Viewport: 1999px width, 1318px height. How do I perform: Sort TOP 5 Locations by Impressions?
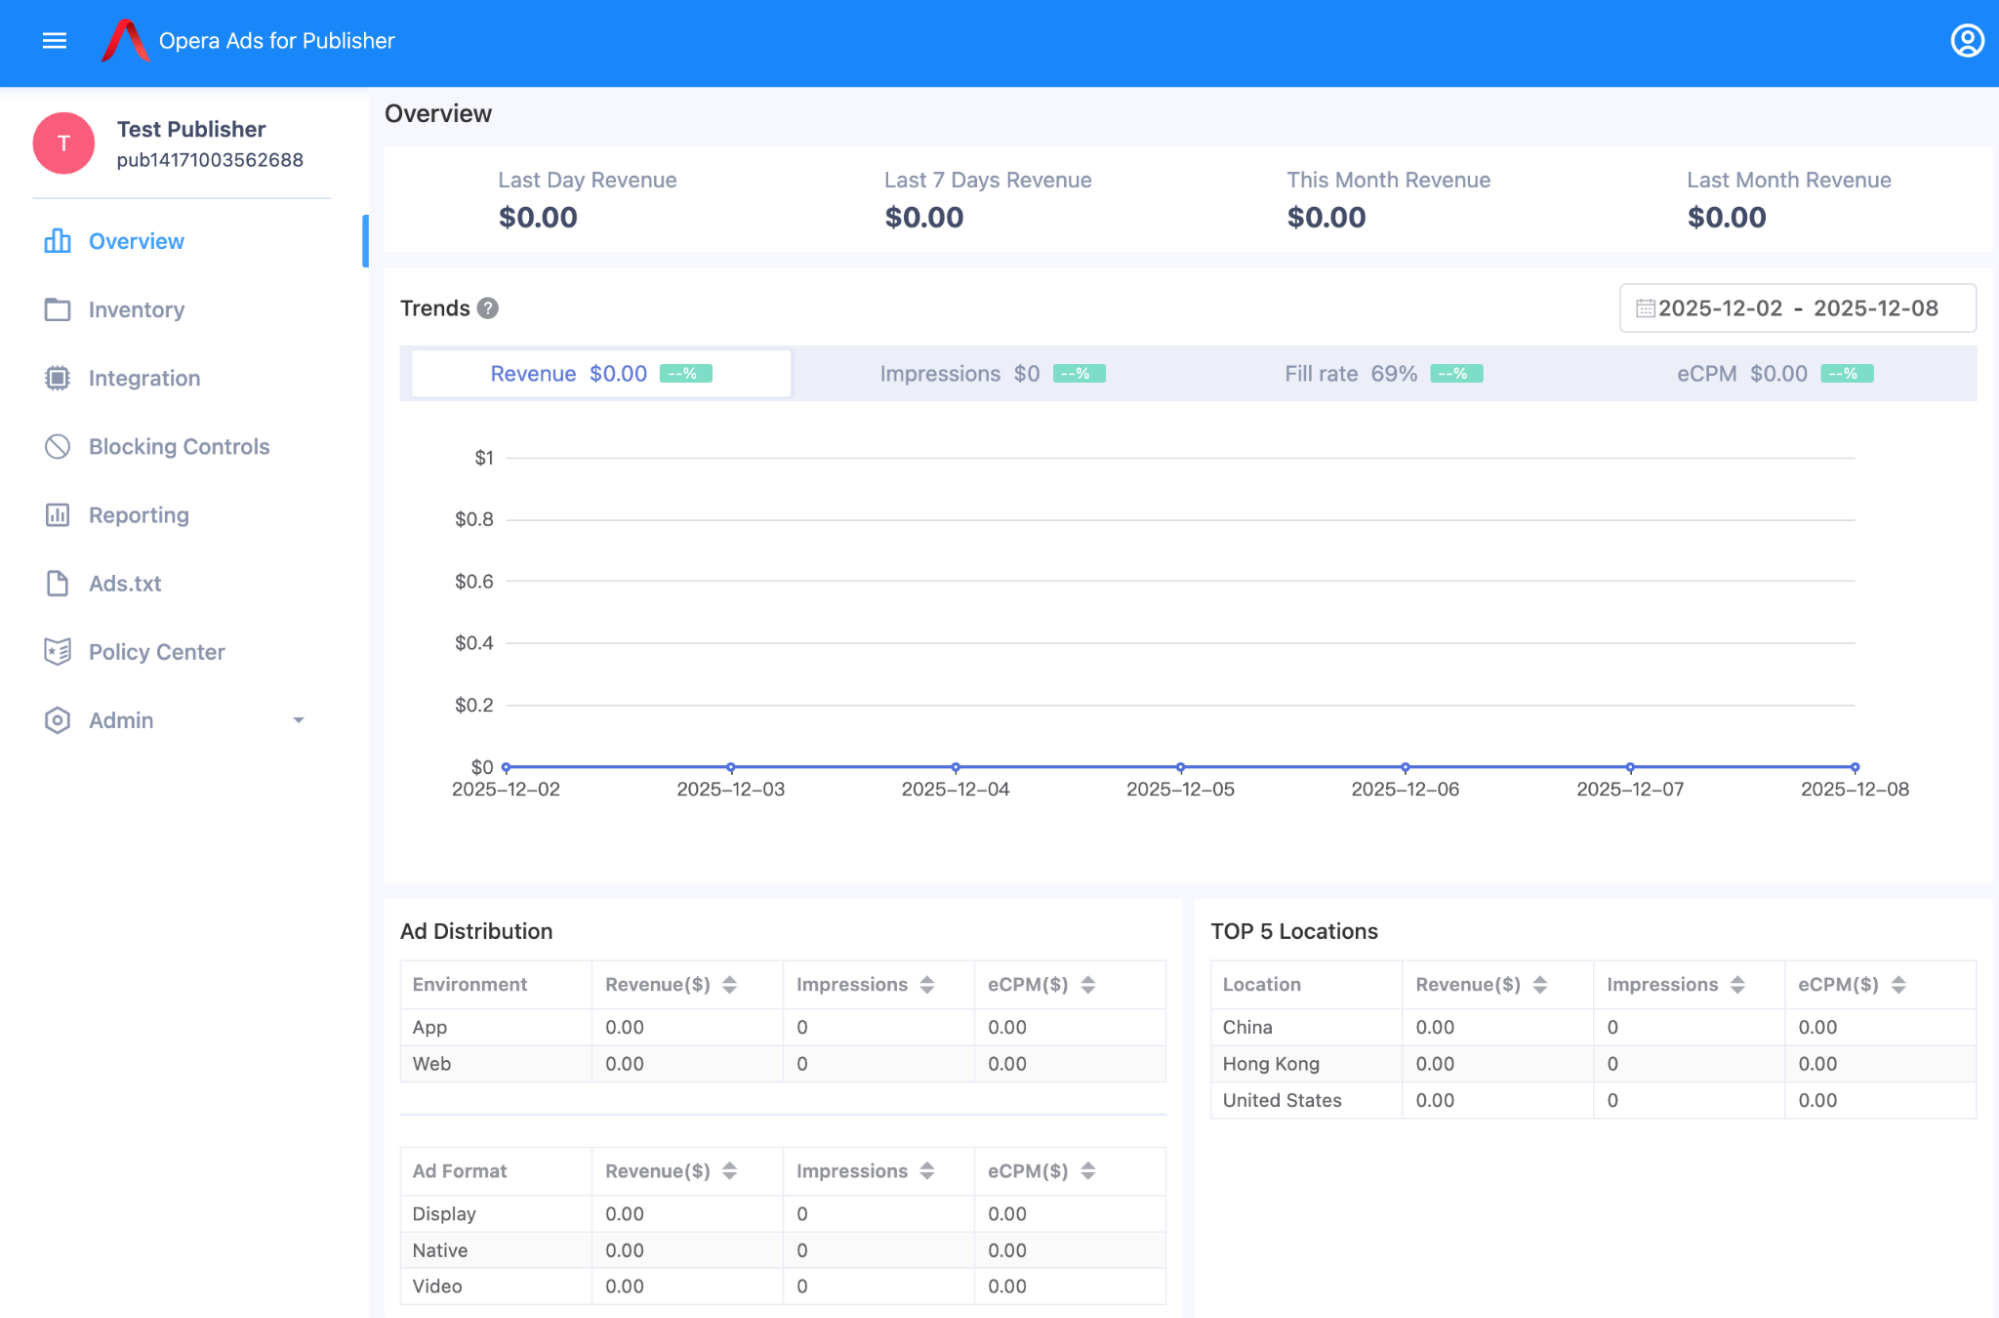(x=1738, y=985)
